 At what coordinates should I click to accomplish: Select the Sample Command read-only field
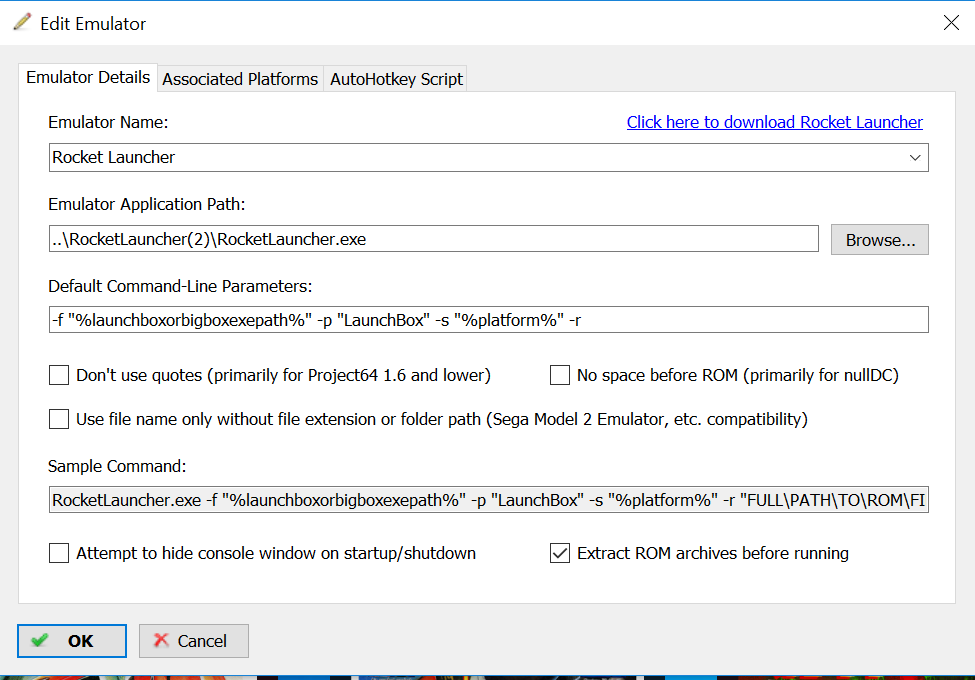[488, 499]
